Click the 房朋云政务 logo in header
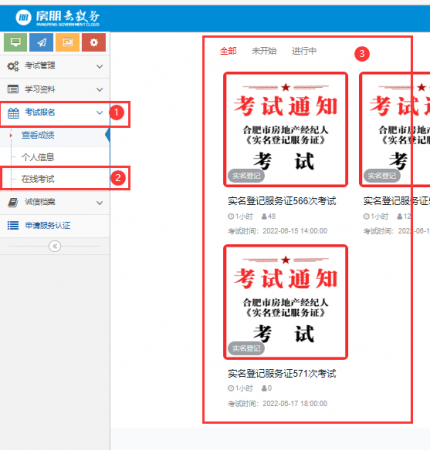 tap(58, 17)
